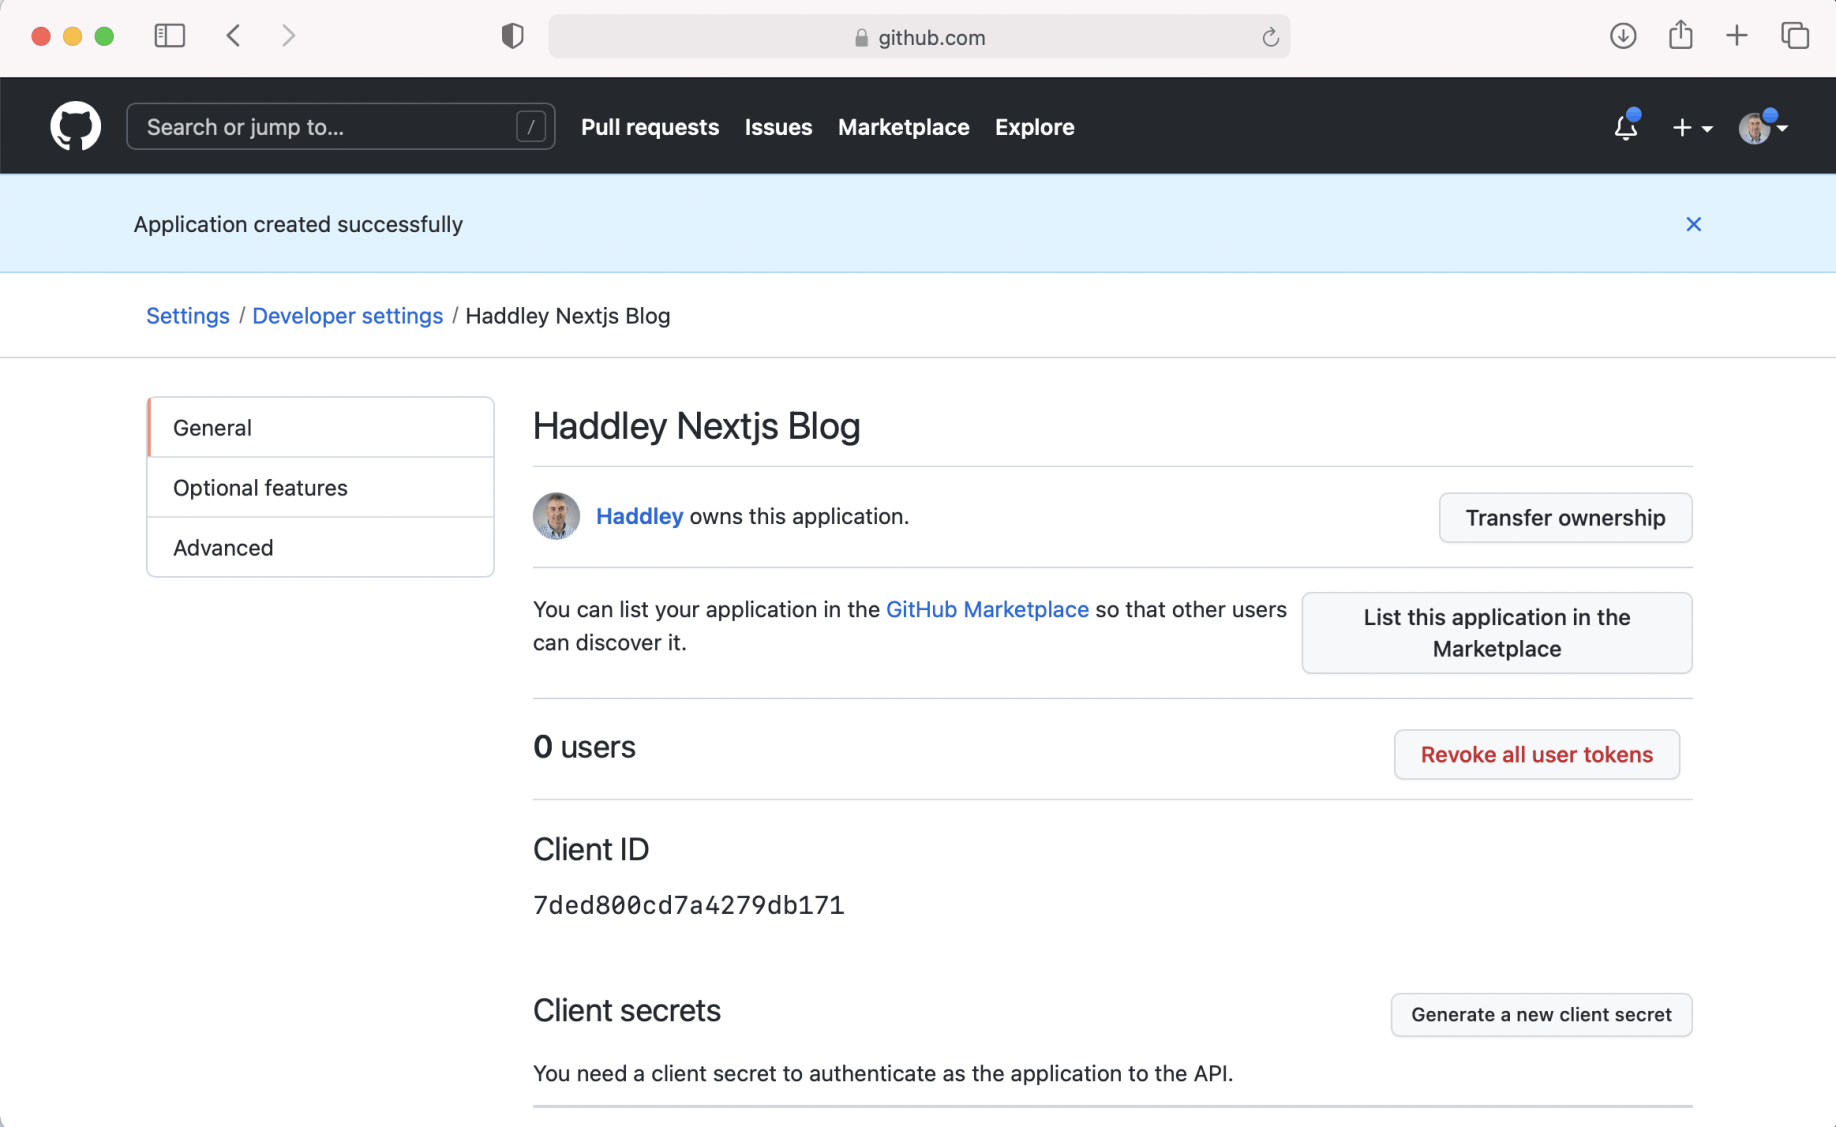This screenshot has height=1127, width=1836.
Task: Click the Safari share icon
Action: [1680, 36]
